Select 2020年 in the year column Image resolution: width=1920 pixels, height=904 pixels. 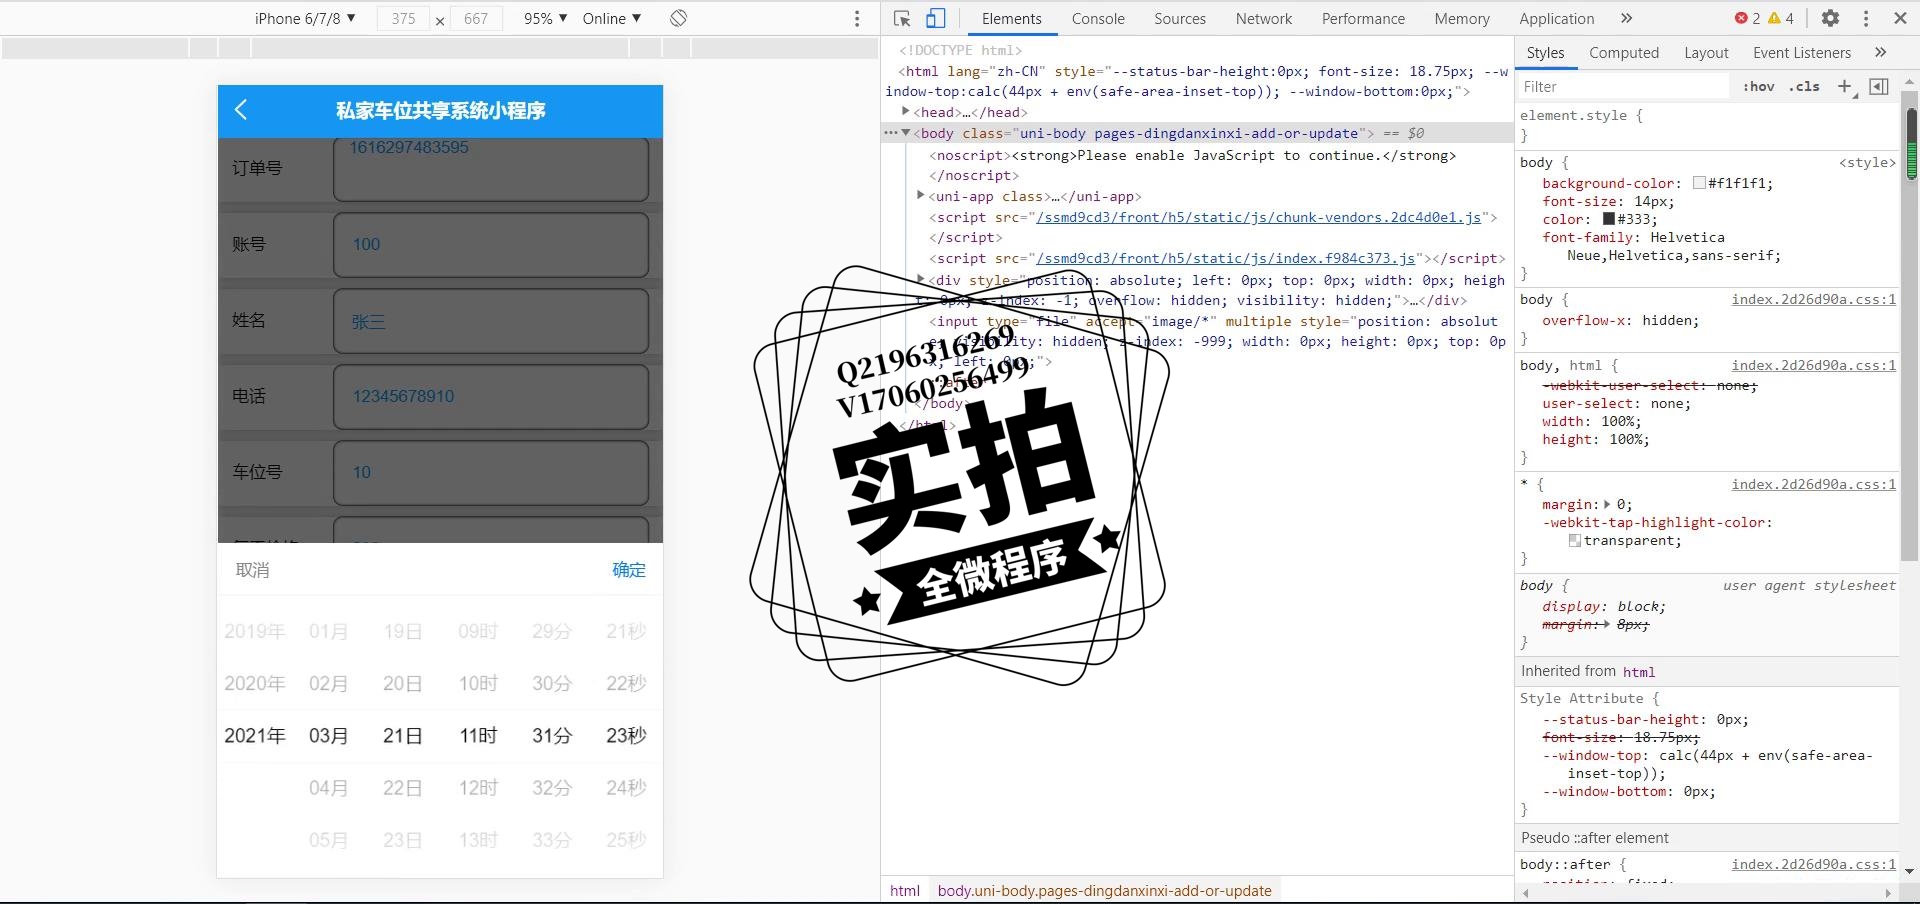tap(254, 683)
